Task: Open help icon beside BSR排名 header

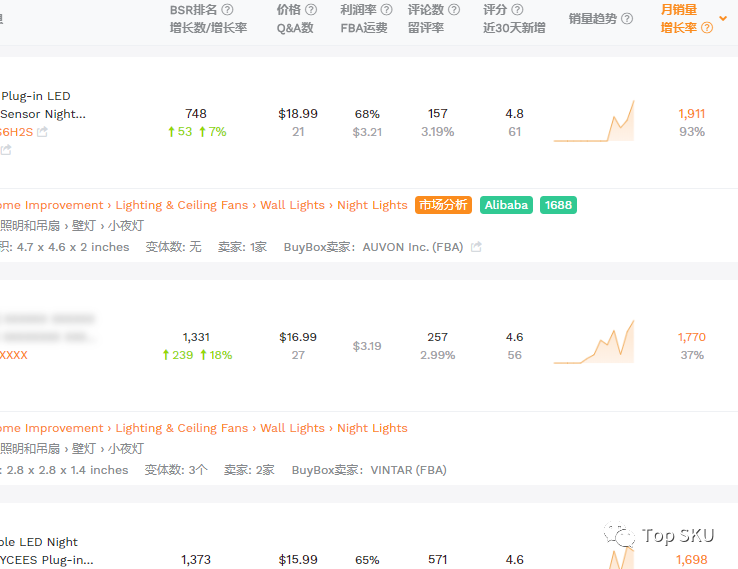Action: (227, 10)
